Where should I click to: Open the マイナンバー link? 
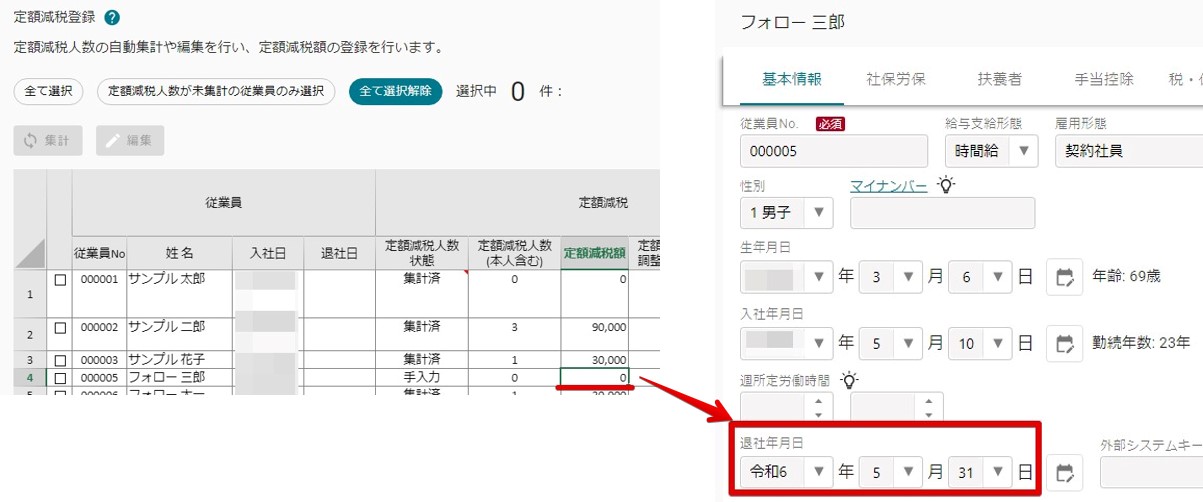click(x=888, y=185)
